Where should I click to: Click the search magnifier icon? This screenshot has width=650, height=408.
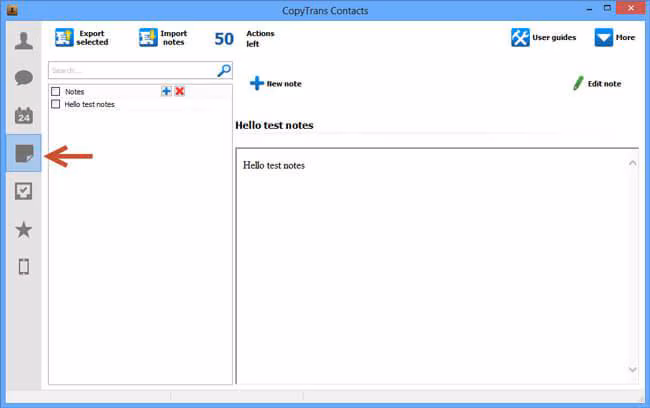coord(224,70)
